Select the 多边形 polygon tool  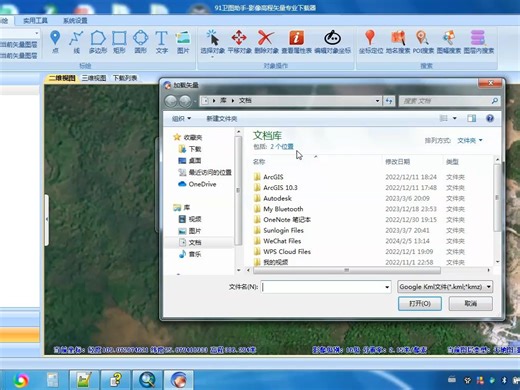[x=98, y=42]
